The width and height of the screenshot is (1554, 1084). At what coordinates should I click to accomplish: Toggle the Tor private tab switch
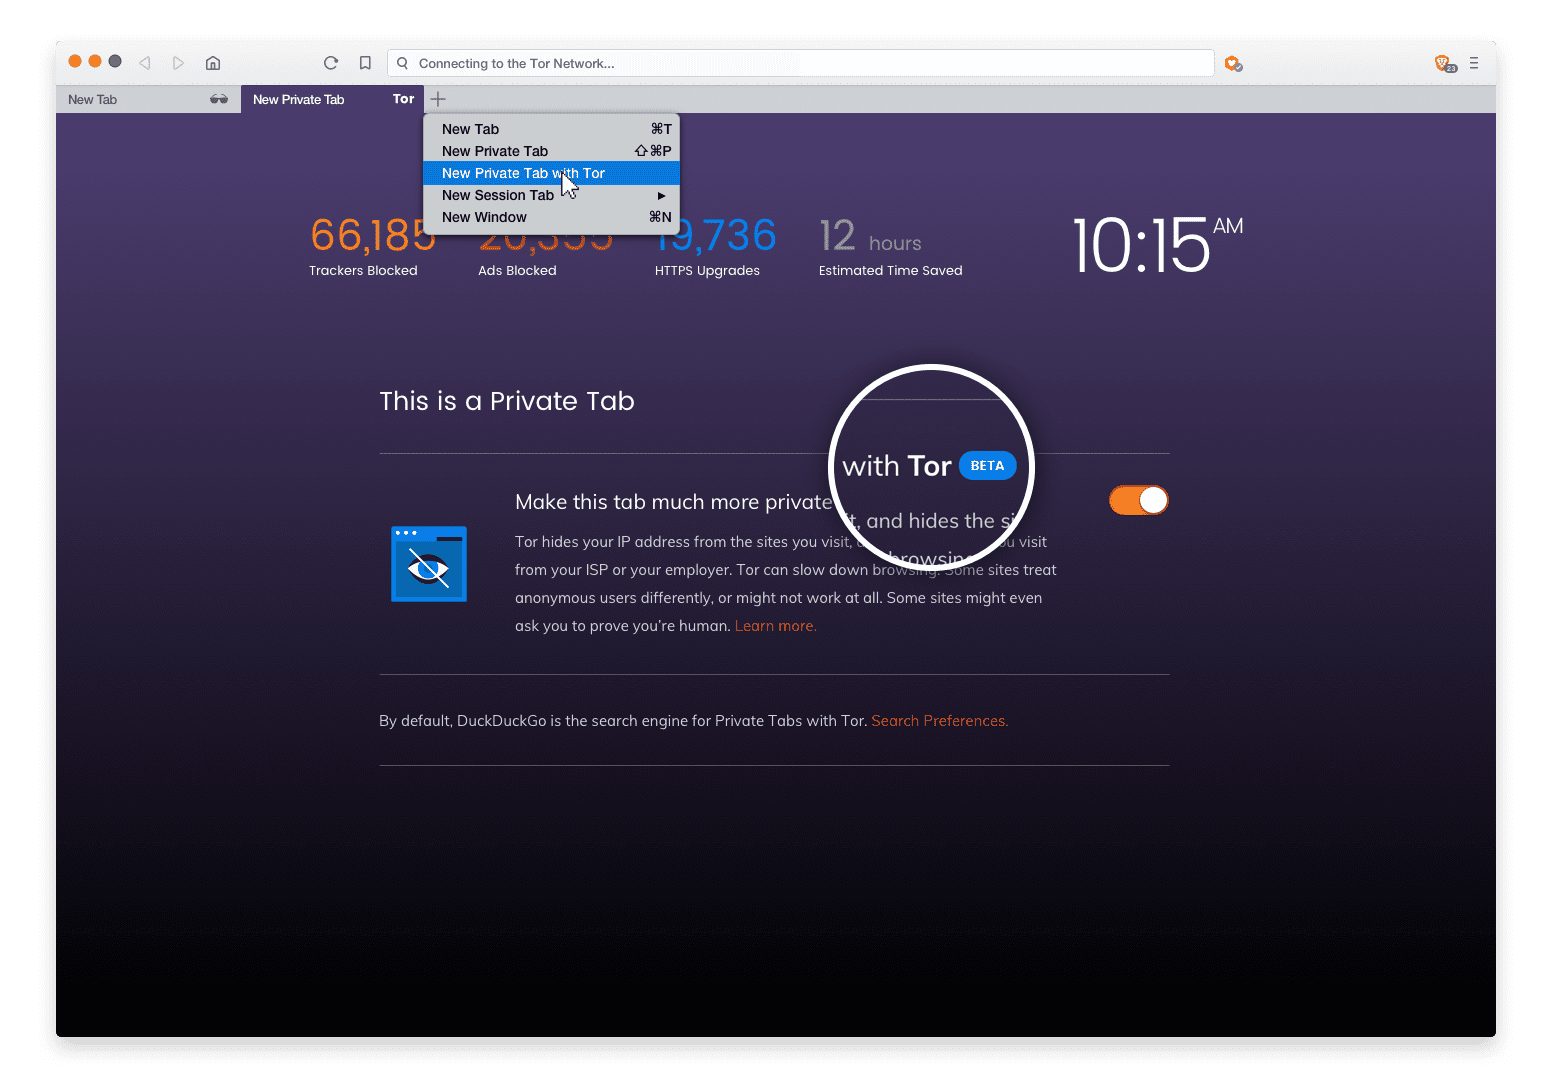click(1139, 500)
